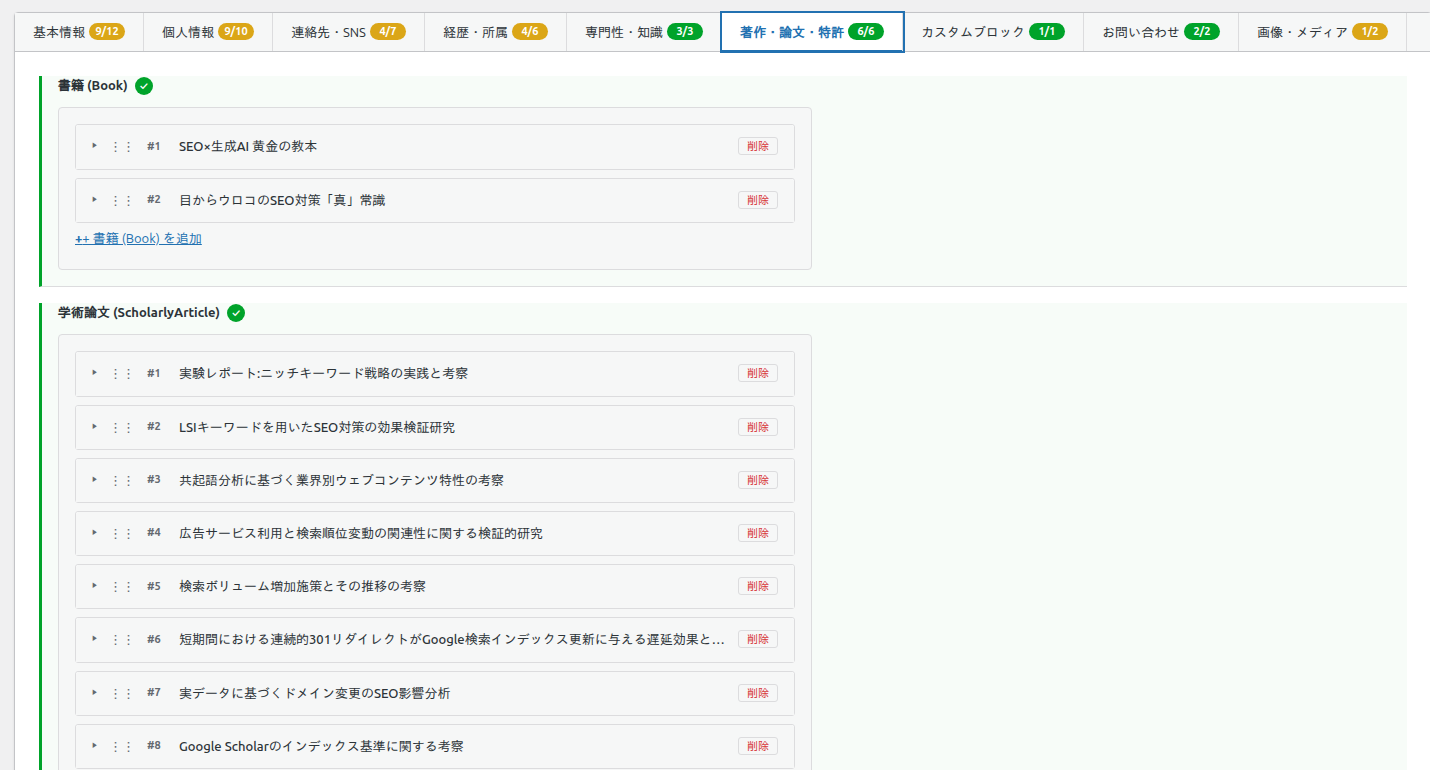Expand book row SEO×生成AI 黄金の教本
This screenshot has height=770, width=1430.
pyautogui.click(x=95, y=146)
